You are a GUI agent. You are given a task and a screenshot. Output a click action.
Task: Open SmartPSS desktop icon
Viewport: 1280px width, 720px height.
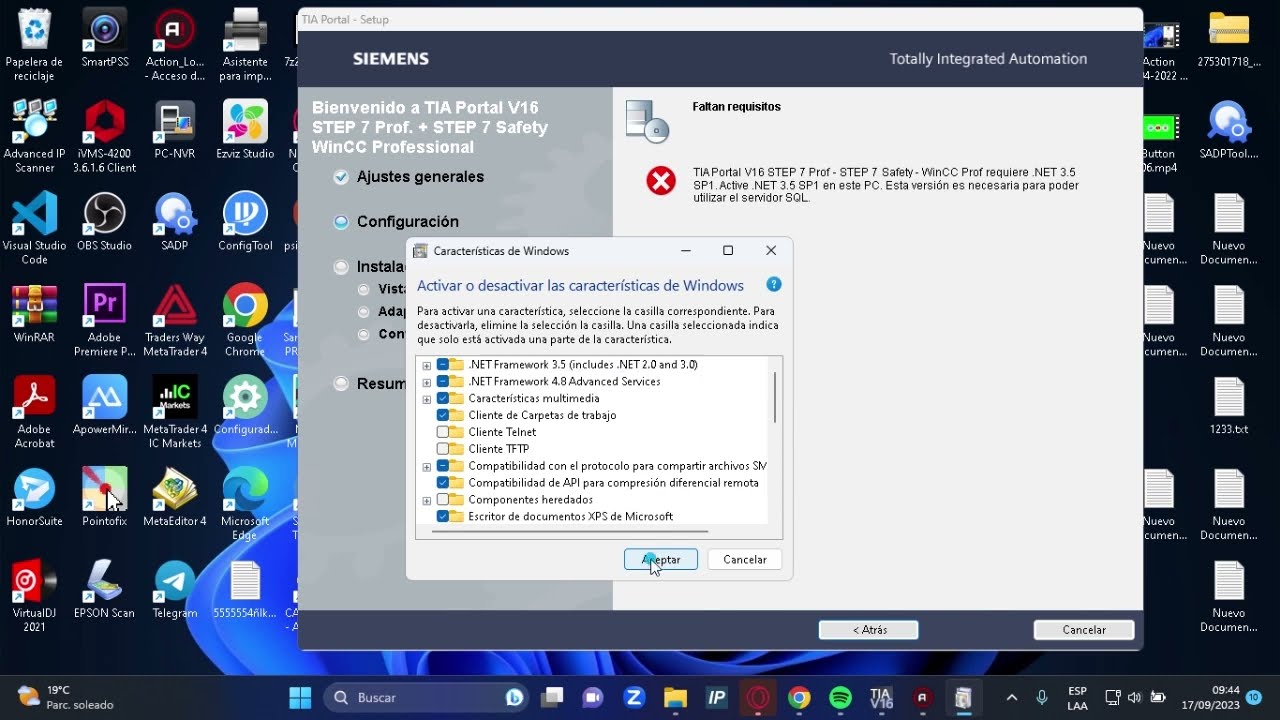[x=105, y=40]
